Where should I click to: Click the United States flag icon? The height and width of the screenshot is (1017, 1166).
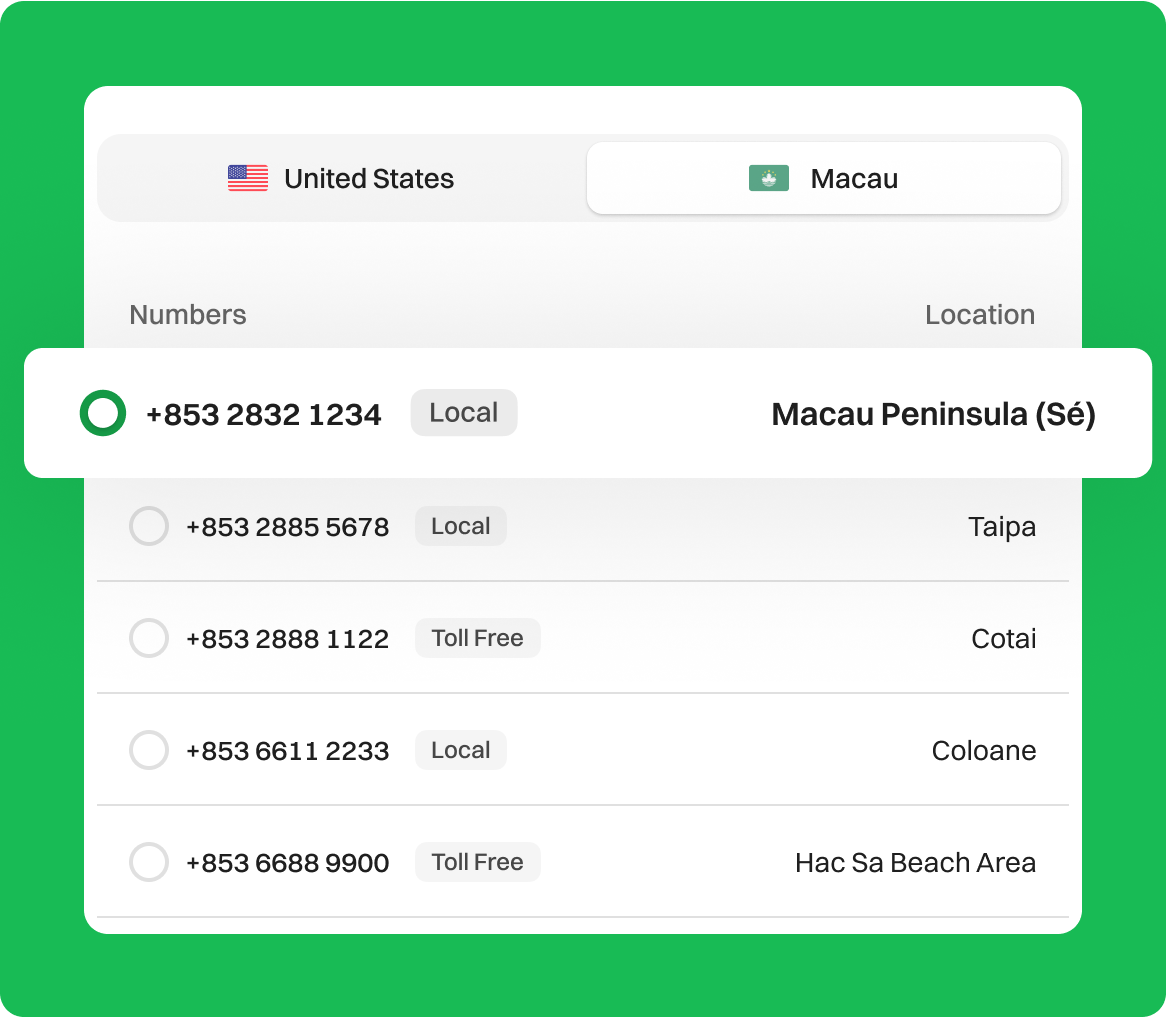pyautogui.click(x=248, y=178)
